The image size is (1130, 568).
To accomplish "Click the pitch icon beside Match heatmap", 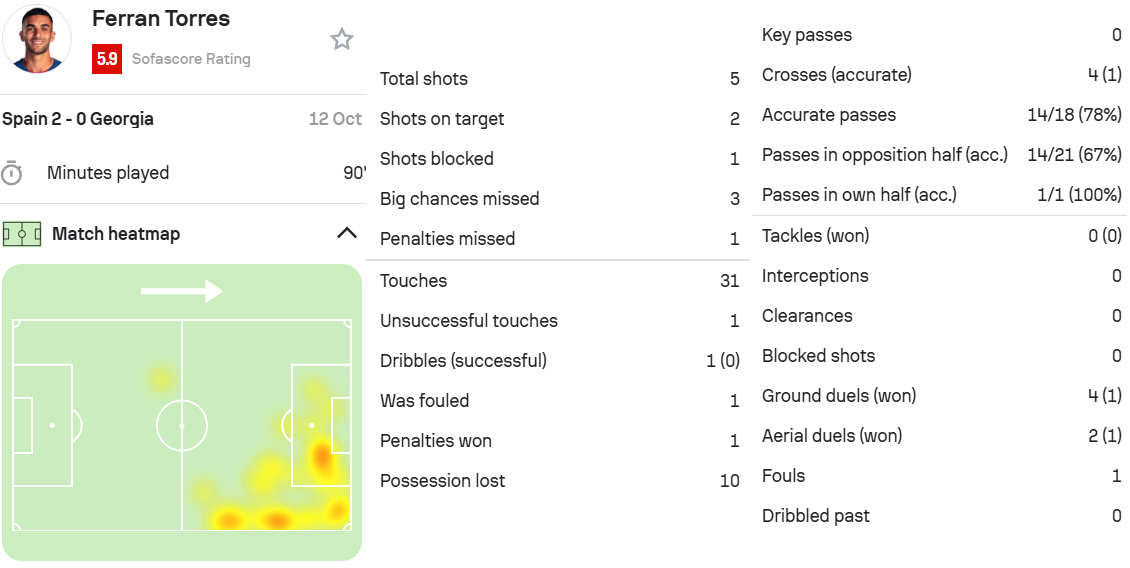I will pos(21,234).
